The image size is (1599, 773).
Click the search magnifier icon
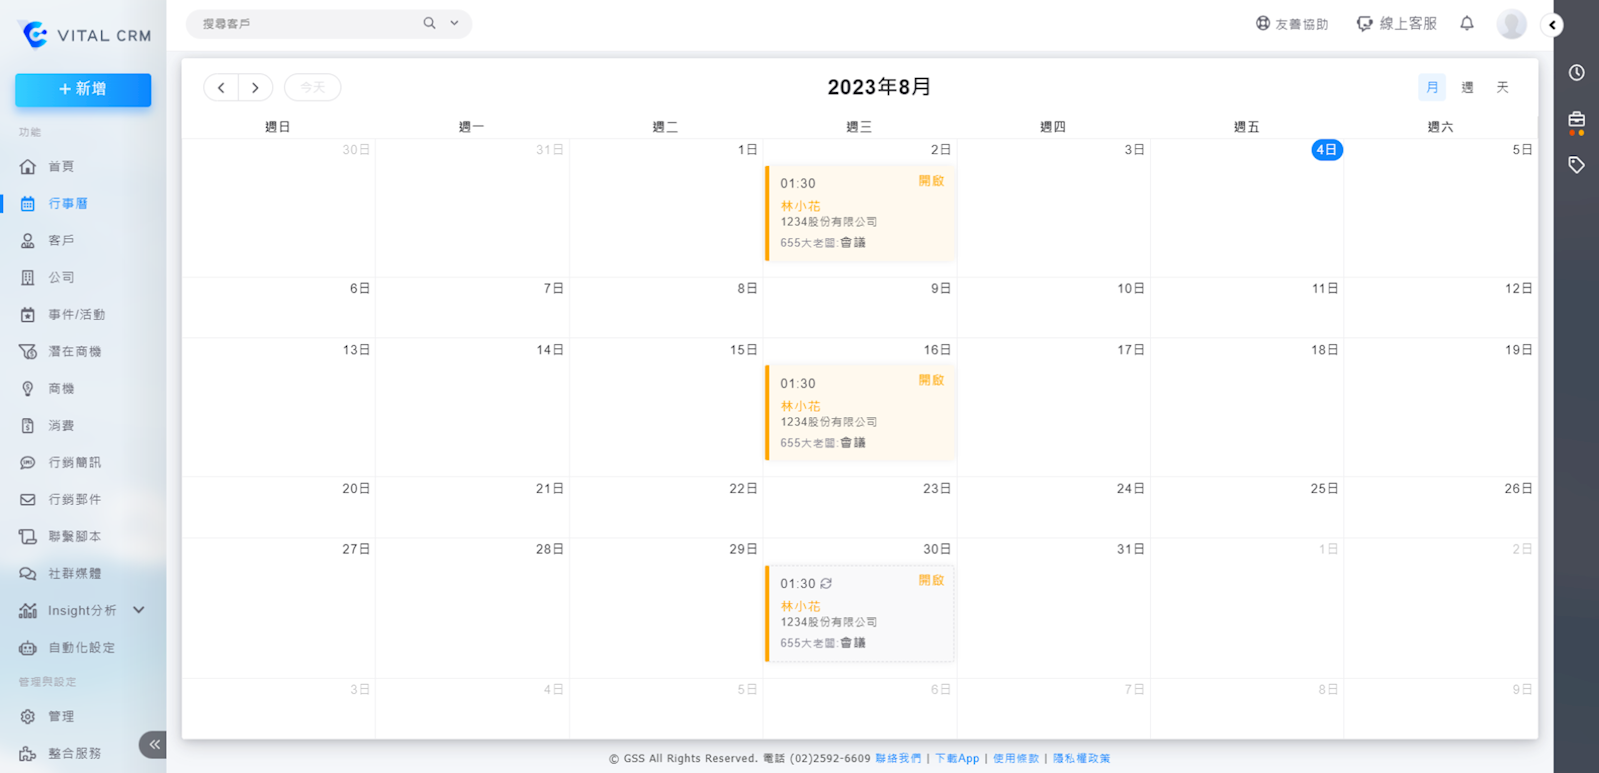tap(429, 23)
